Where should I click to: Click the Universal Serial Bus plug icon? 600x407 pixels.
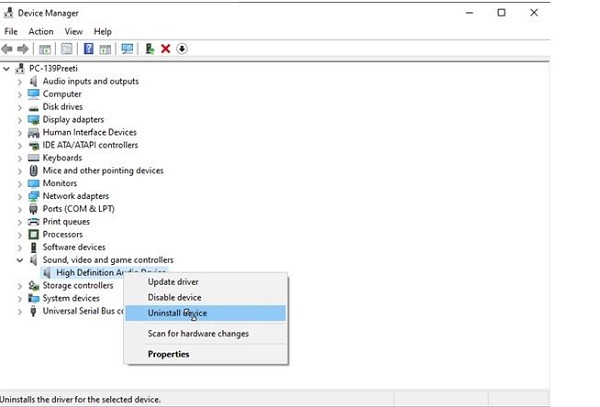(34, 311)
